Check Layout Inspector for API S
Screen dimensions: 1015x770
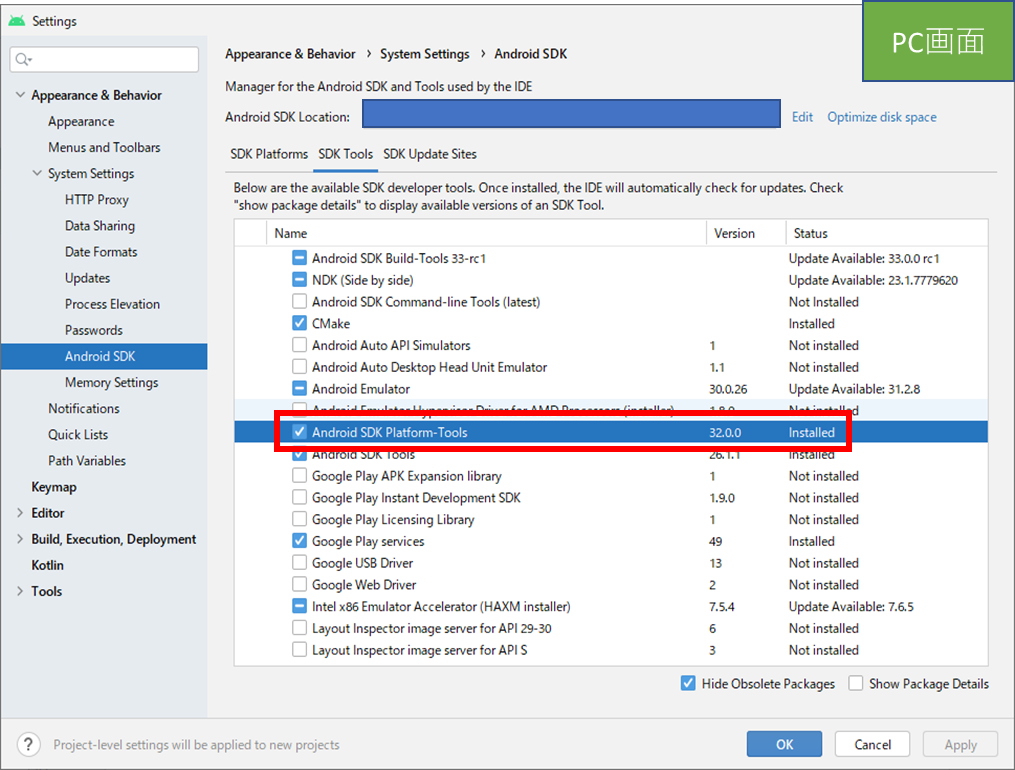click(x=299, y=650)
